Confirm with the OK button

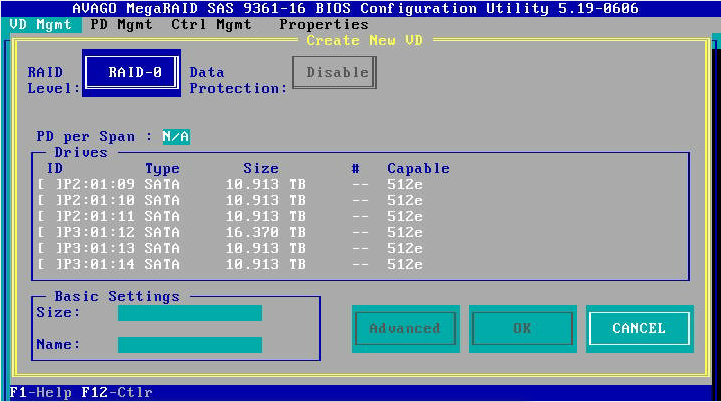[x=522, y=328]
